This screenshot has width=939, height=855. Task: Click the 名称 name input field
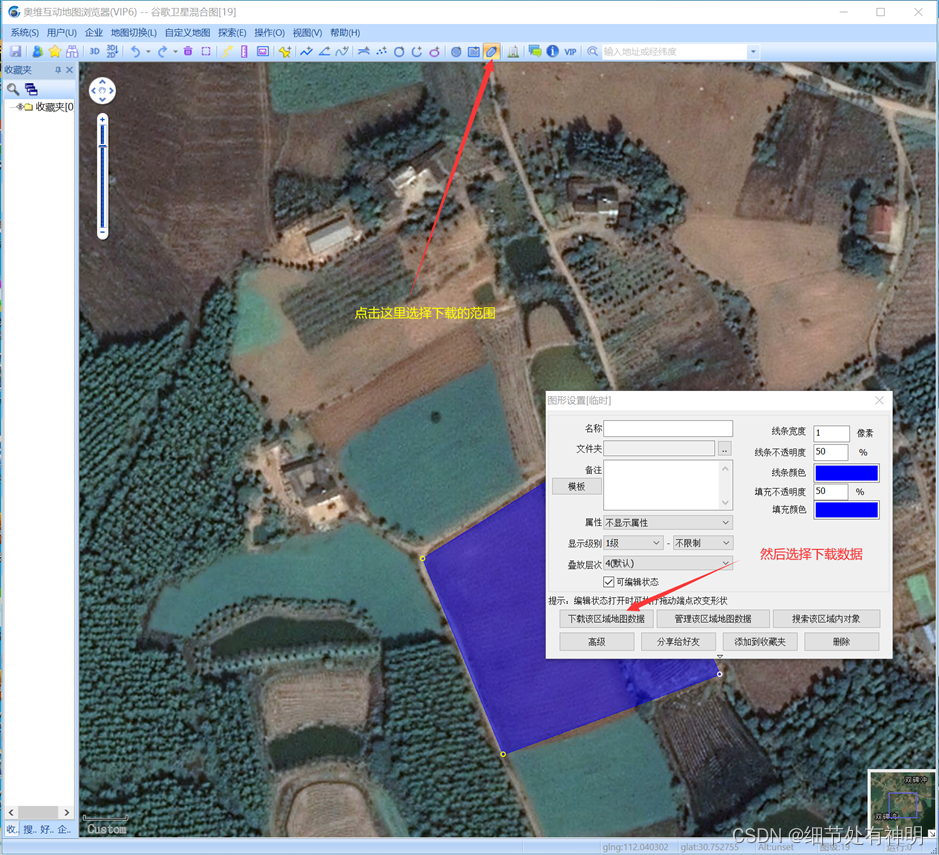tap(668, 428)
